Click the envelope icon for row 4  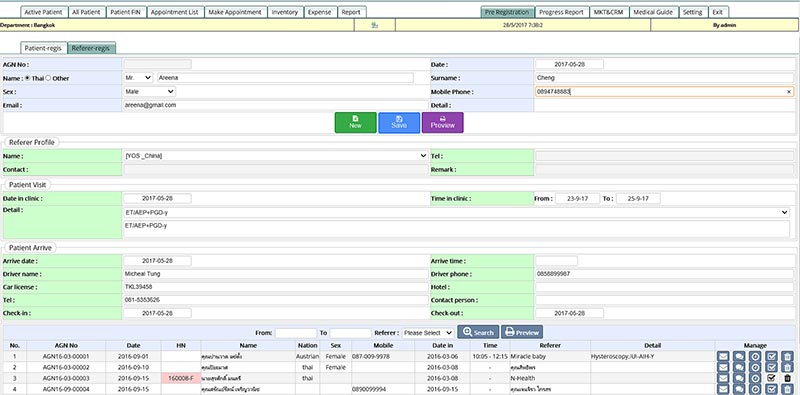(723, 389)
